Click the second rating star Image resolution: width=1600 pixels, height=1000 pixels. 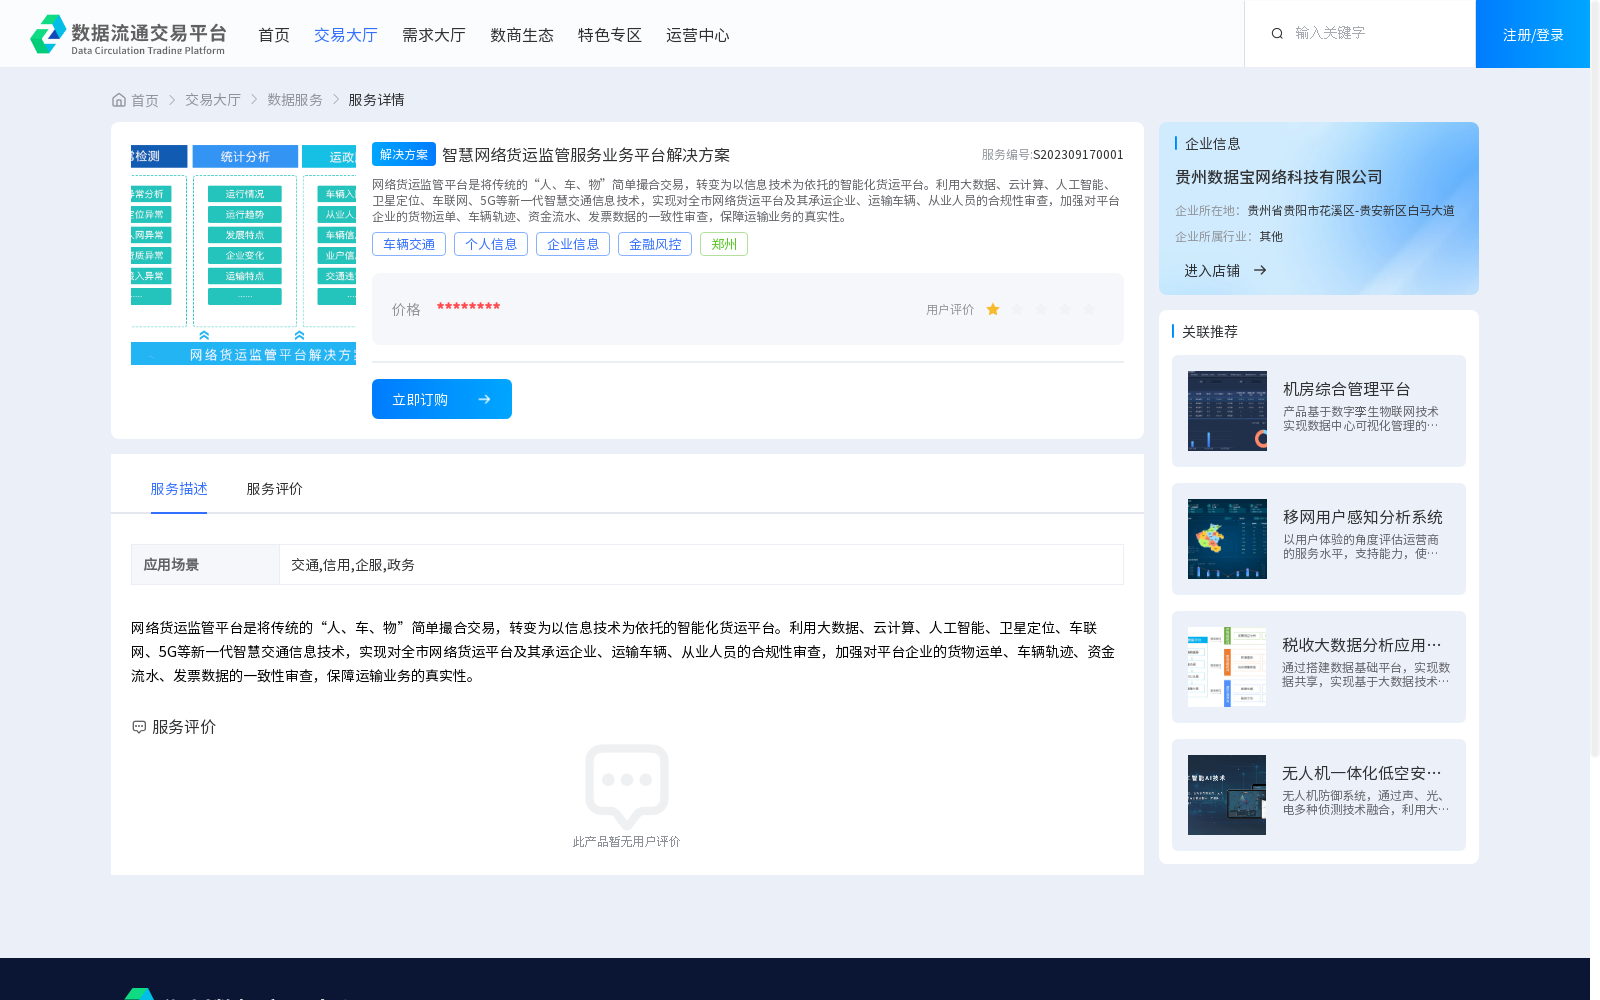(x=1017, y=310)
